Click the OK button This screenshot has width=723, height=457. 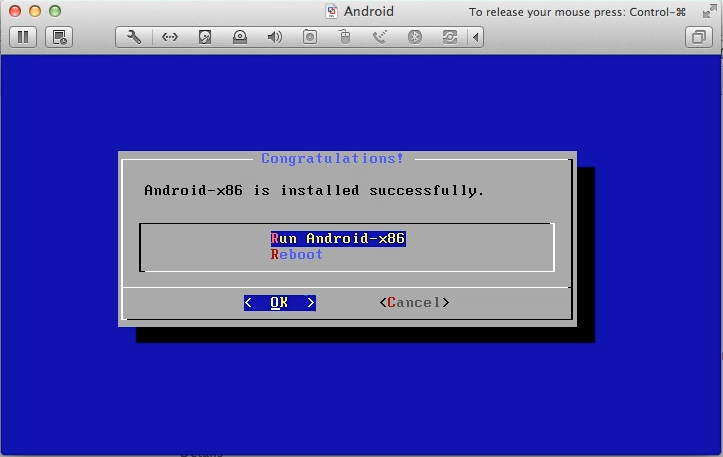(280, 303)
